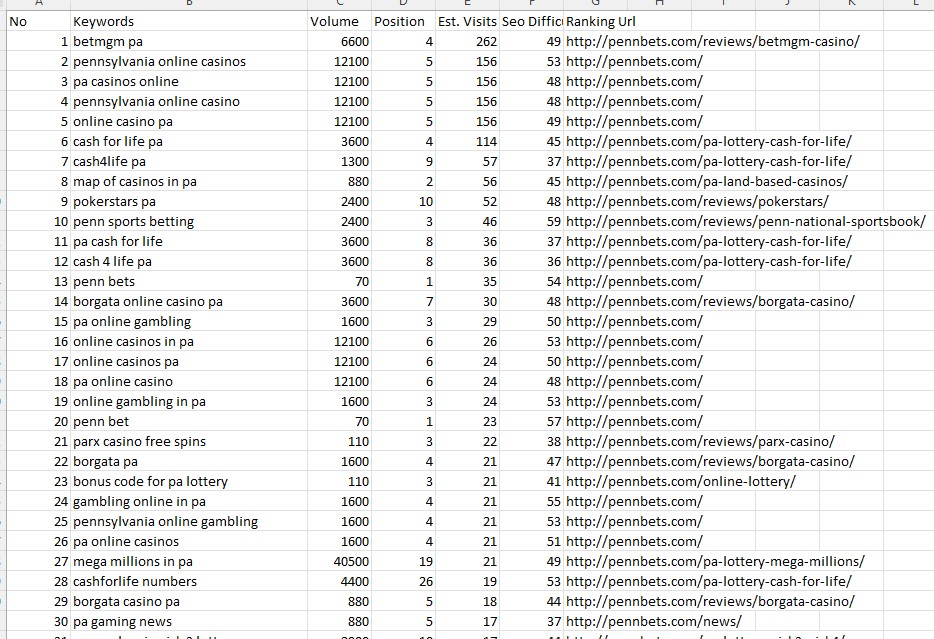Select the 'borgata pa' keyword cell
Image resolution: width=934 pixels, height=639 pixels.
[189, 462]
